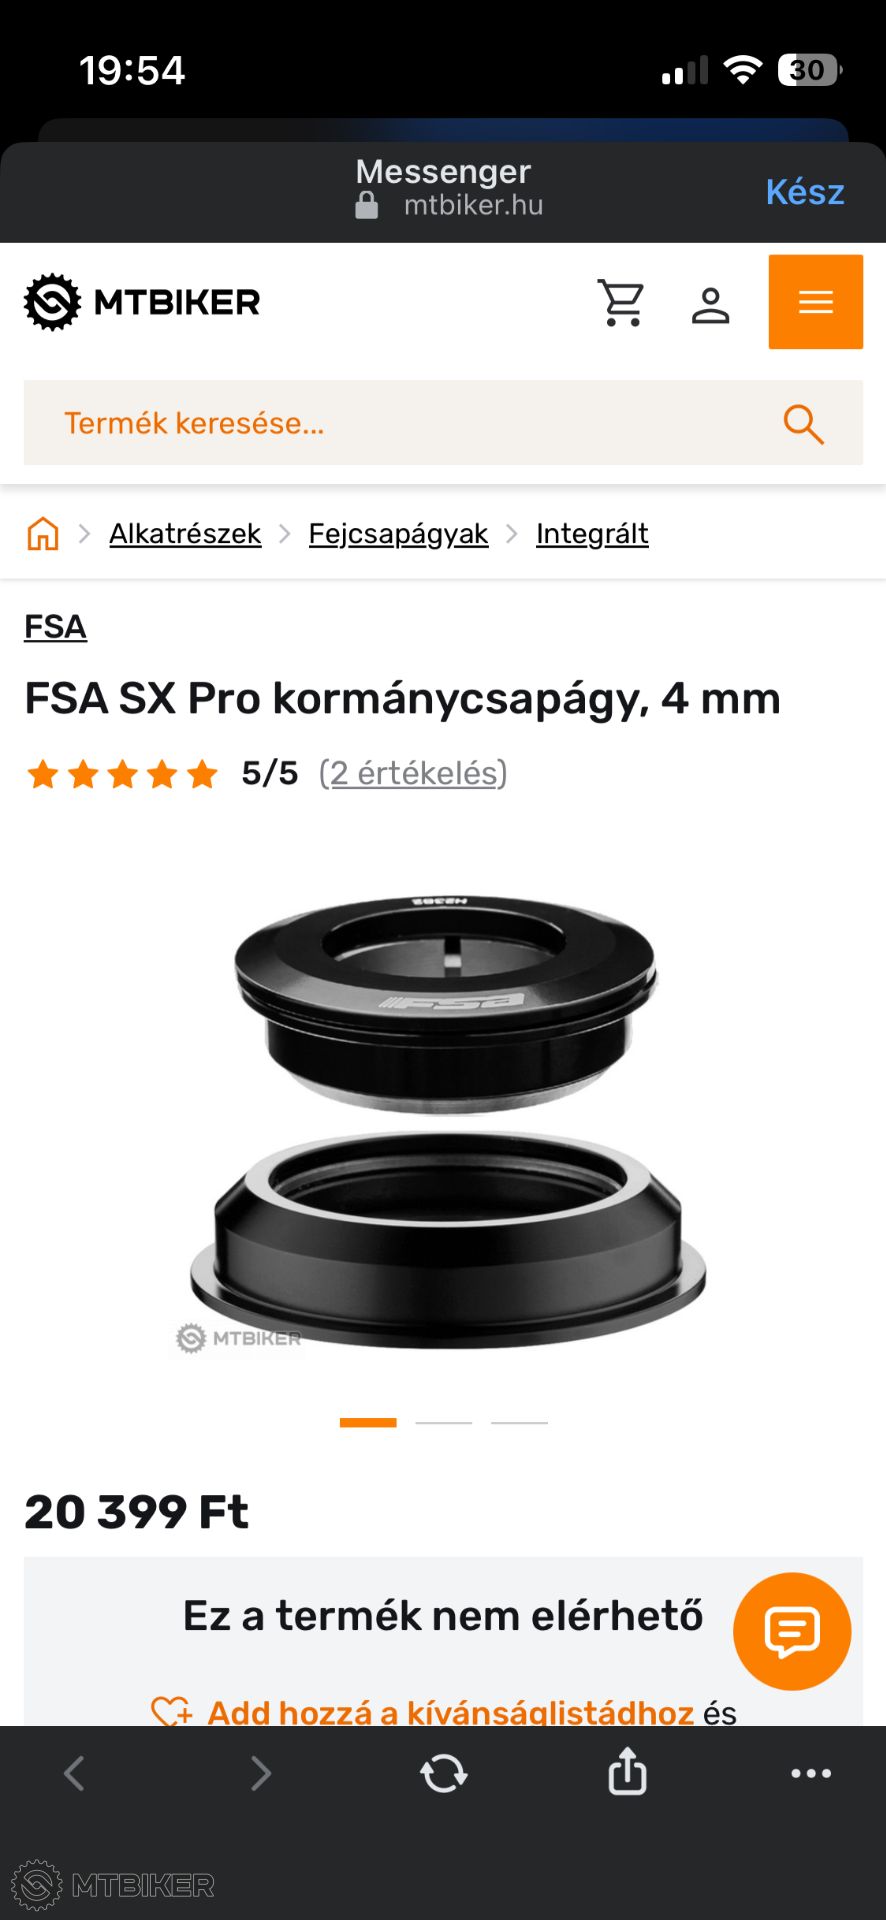Tap Kész to close the browser
Screen dimensions: 886x1920
pos(805,191)
